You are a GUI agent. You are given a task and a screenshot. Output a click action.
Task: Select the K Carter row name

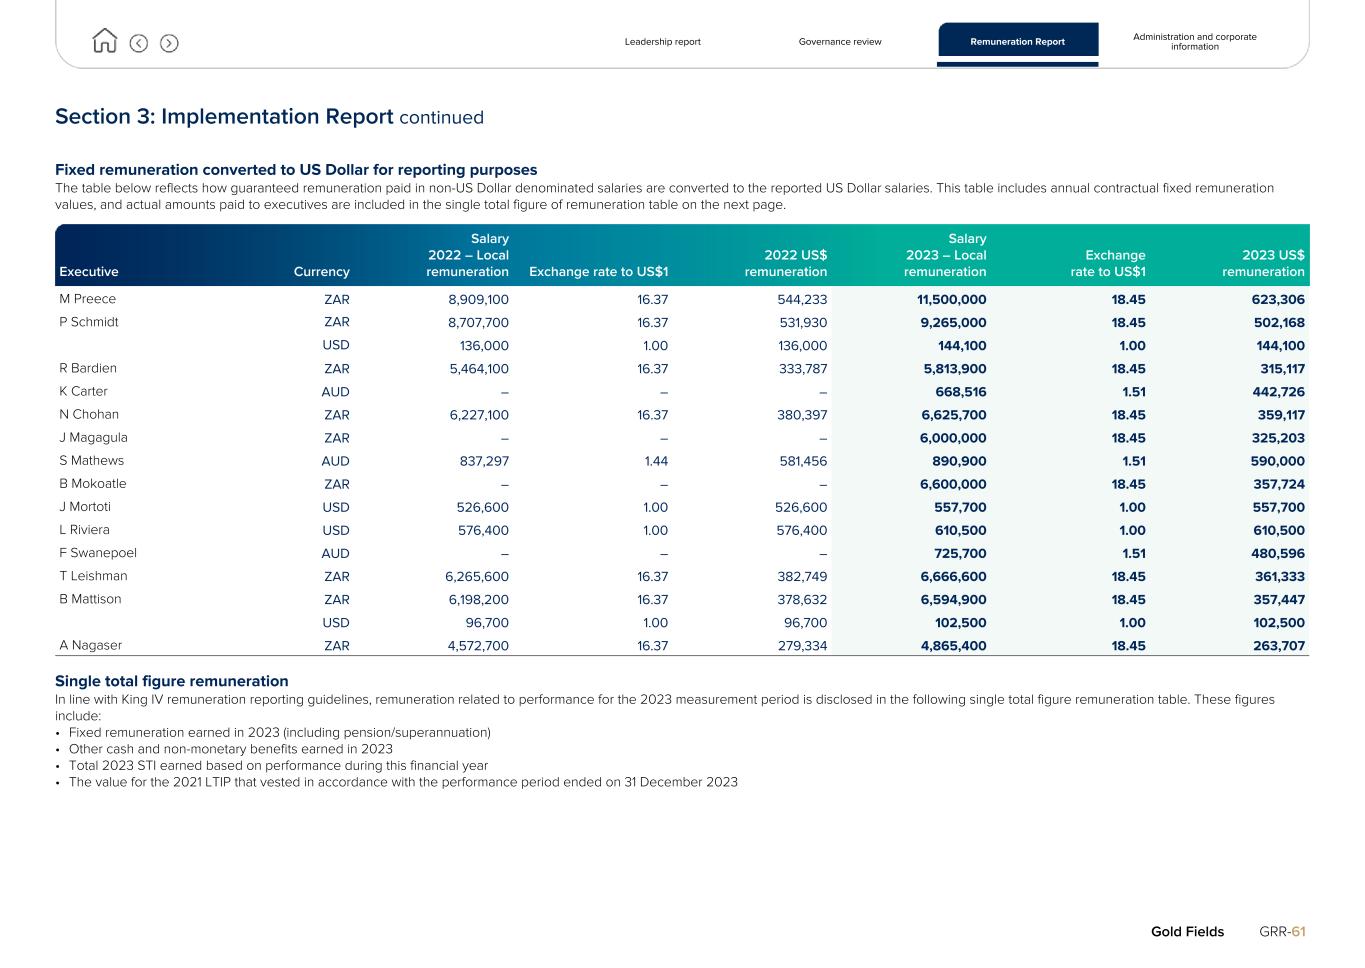83,391
